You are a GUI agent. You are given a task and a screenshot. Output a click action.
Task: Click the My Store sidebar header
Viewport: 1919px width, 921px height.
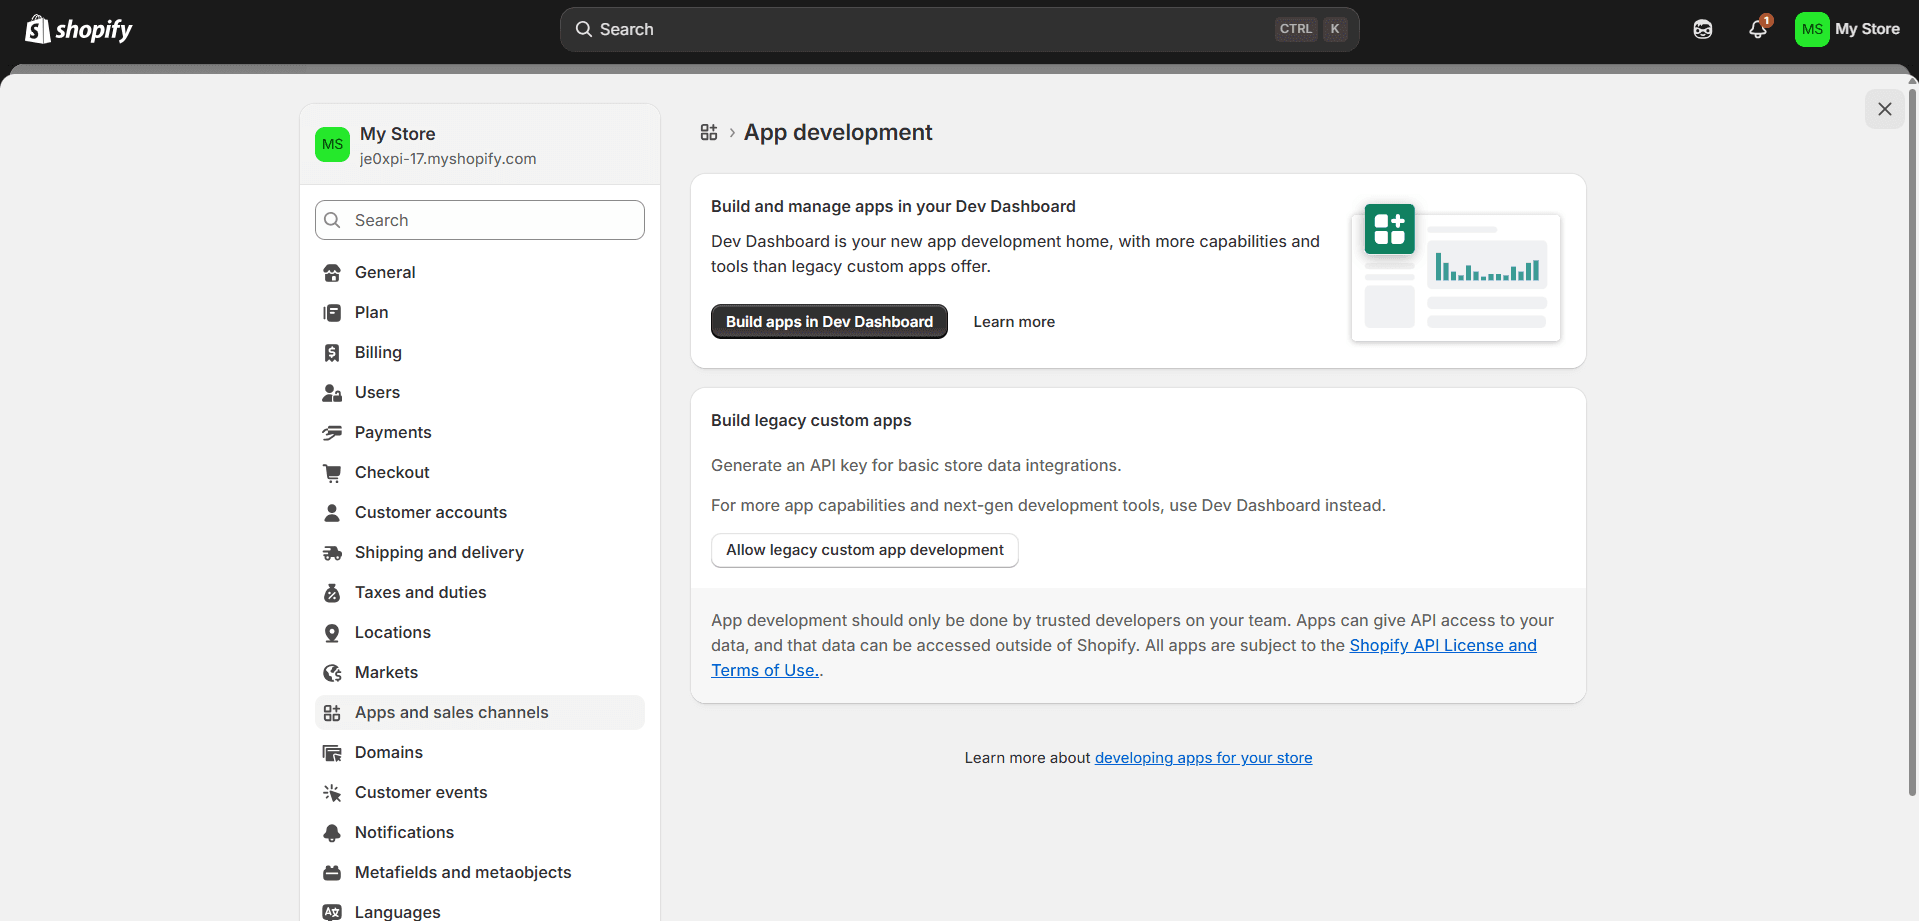(x=480, y=145)
